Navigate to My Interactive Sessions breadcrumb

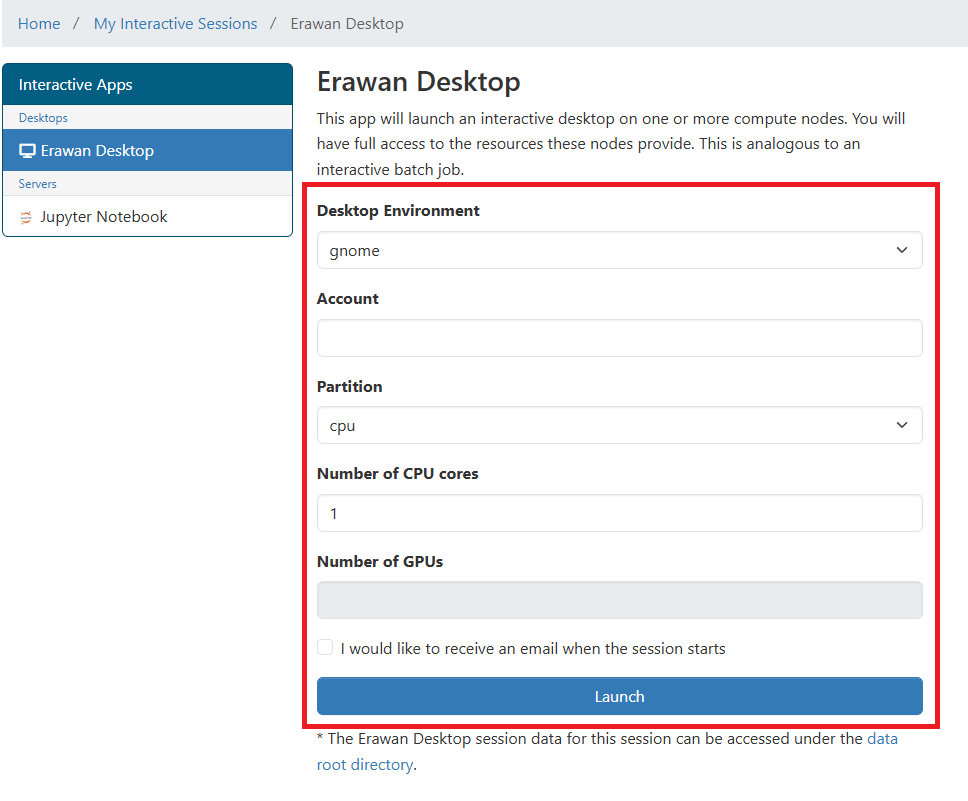tap(175, 23)
